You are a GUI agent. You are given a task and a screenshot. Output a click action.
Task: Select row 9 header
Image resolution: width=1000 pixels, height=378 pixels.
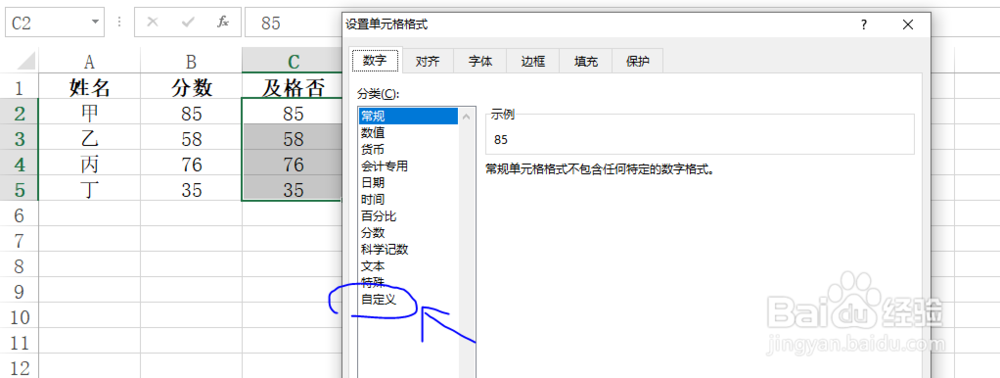pos(19,291)
